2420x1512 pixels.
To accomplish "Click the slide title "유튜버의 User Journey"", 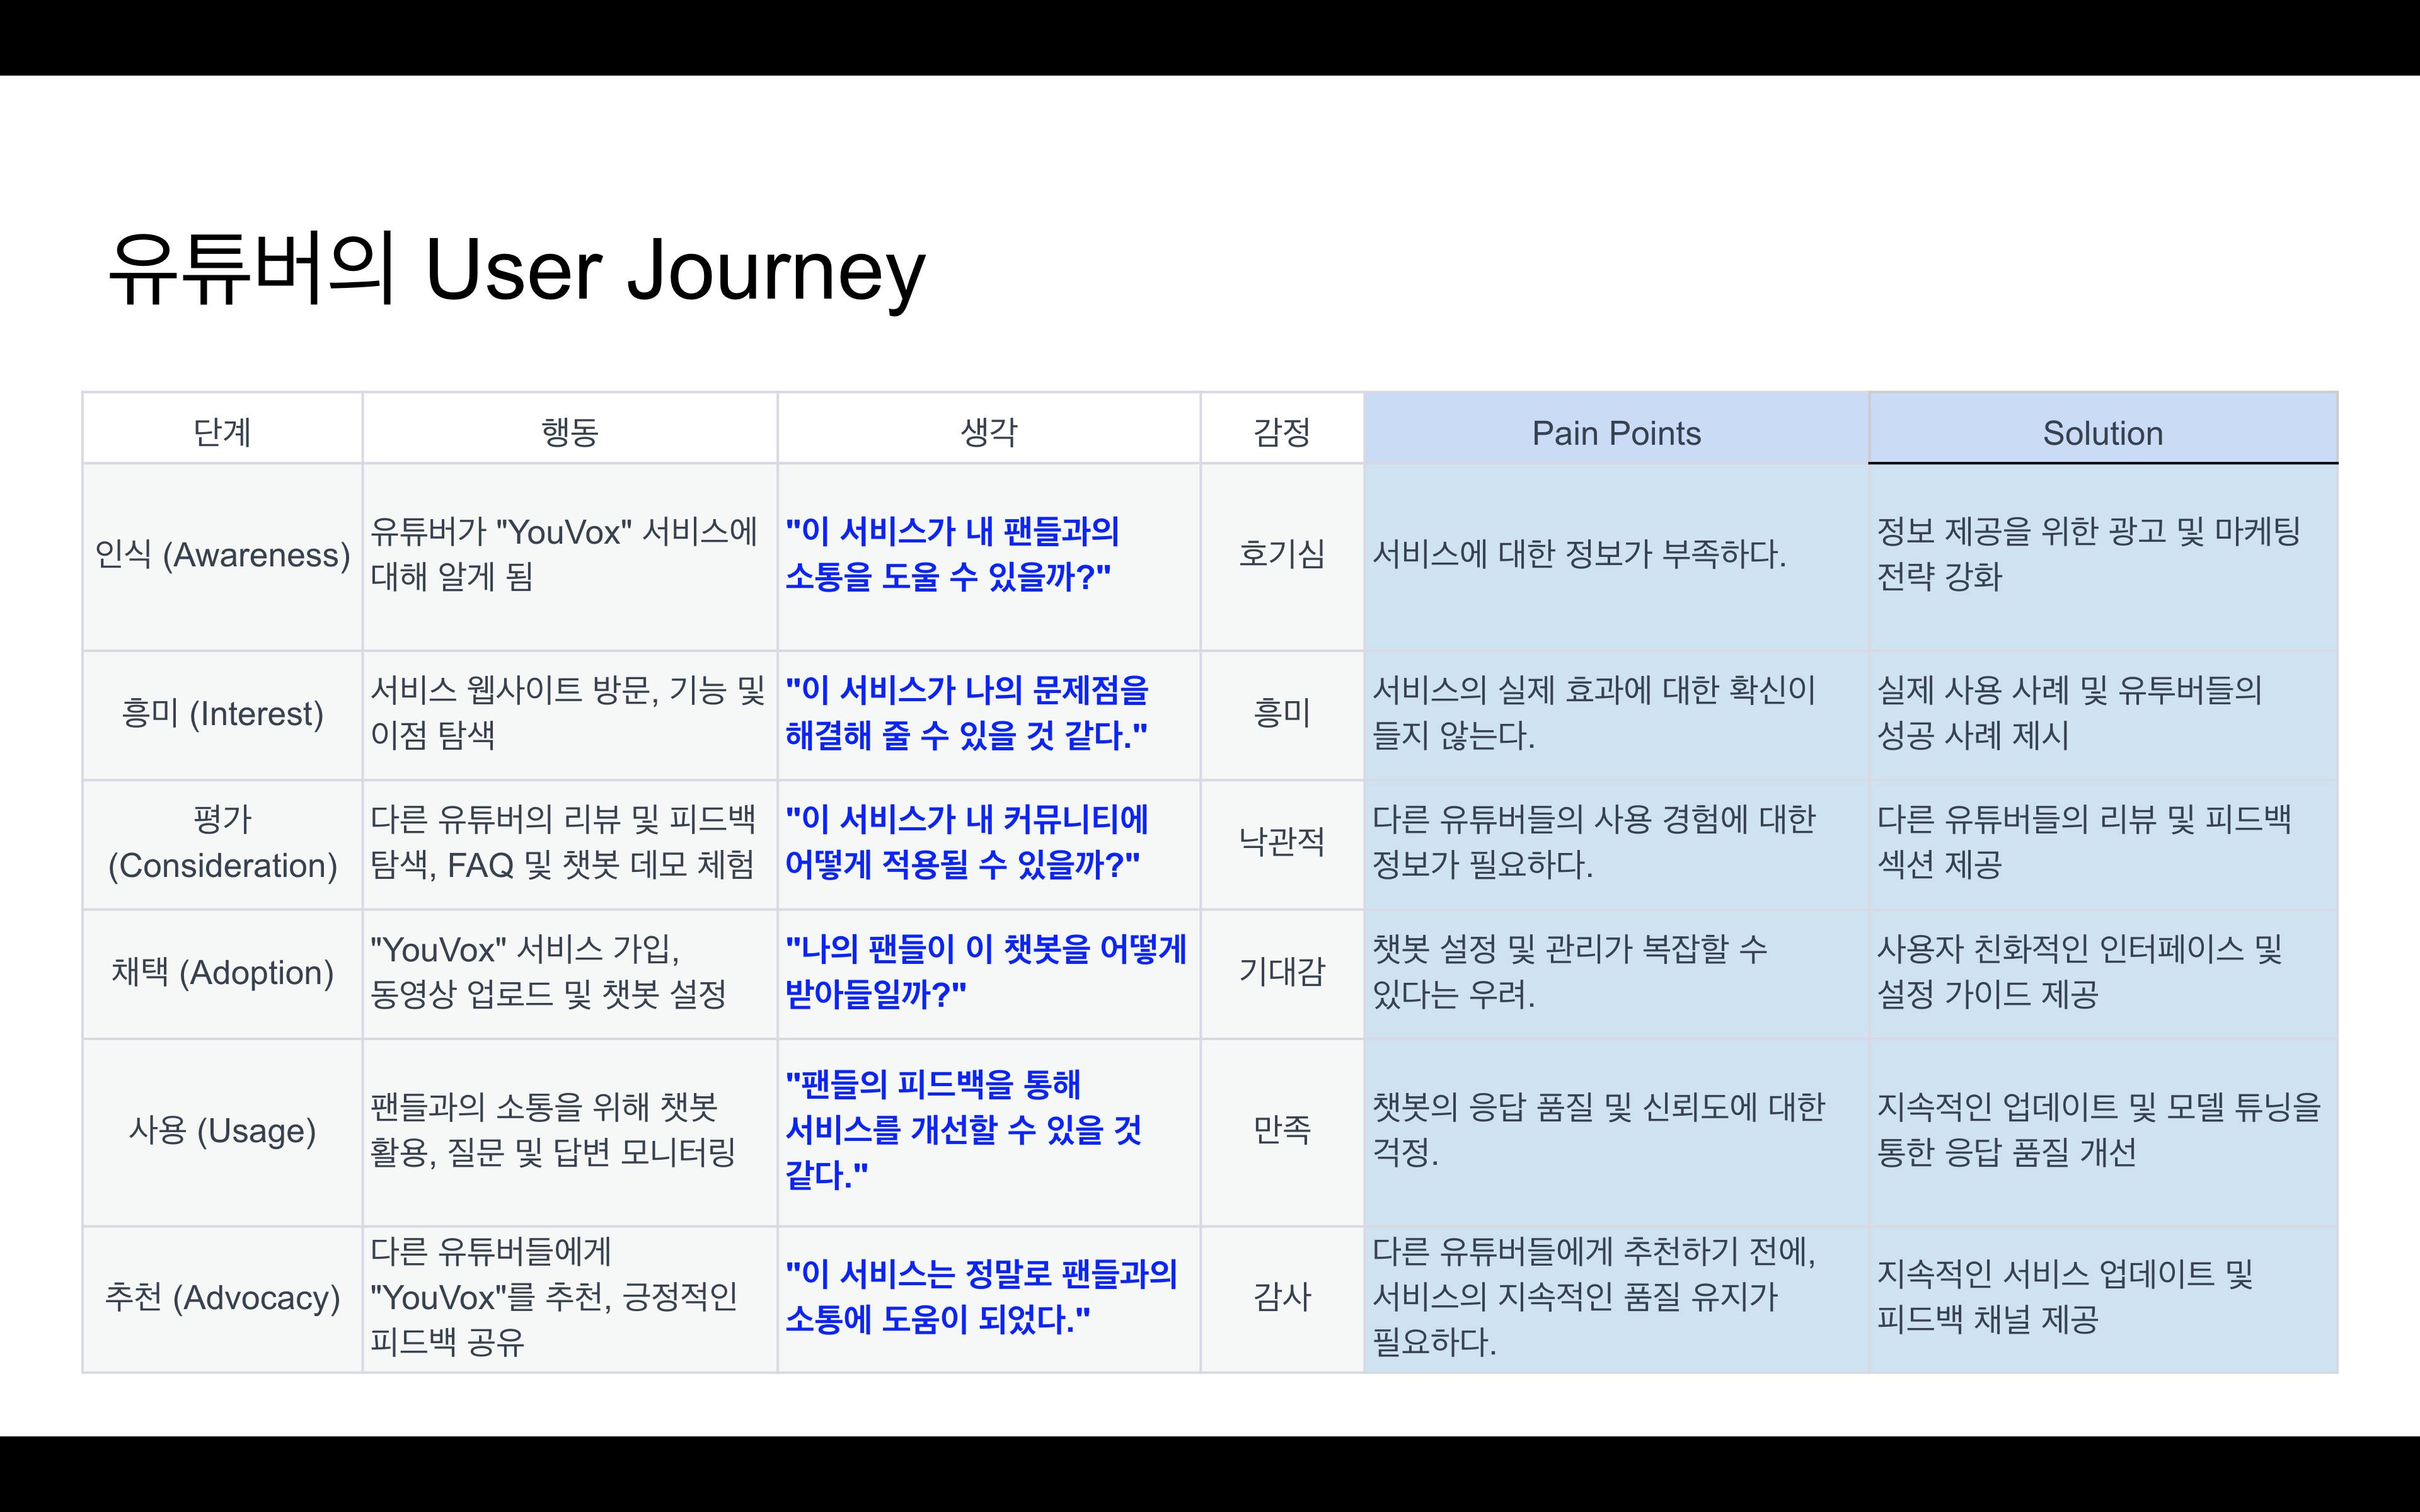I will (516, 269).
